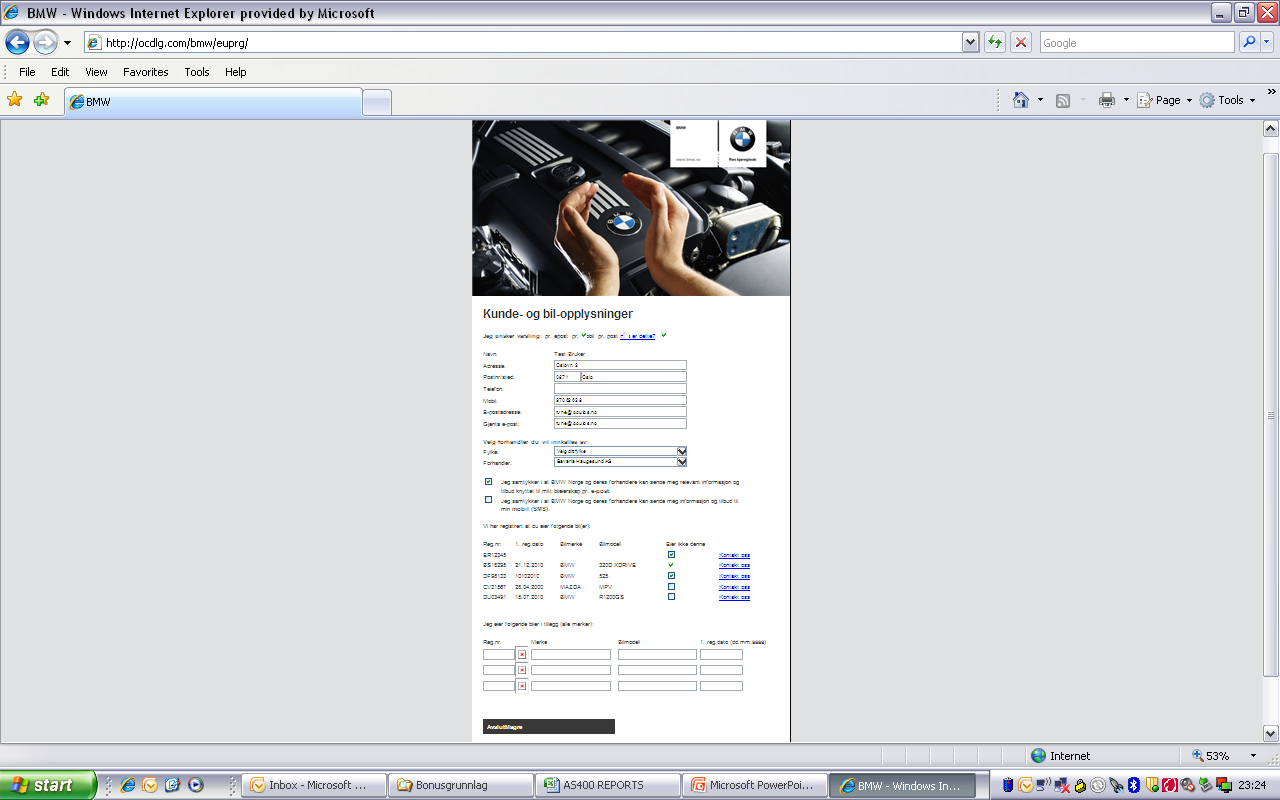Remove second additional car row red X
Image resolution: width=1280 pixels, height=800 pixels.
pyautogui.click(x=522, y=670)
